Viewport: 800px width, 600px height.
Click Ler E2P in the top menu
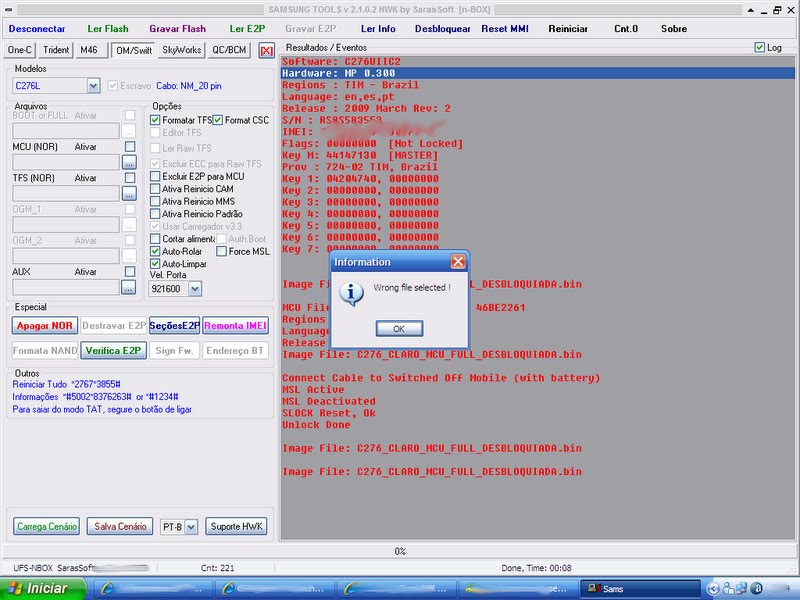click(247, 29)
